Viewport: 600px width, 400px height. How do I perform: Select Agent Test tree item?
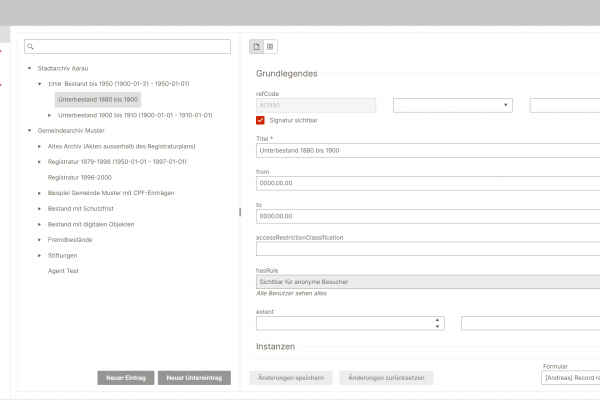[x=63, y=271]
